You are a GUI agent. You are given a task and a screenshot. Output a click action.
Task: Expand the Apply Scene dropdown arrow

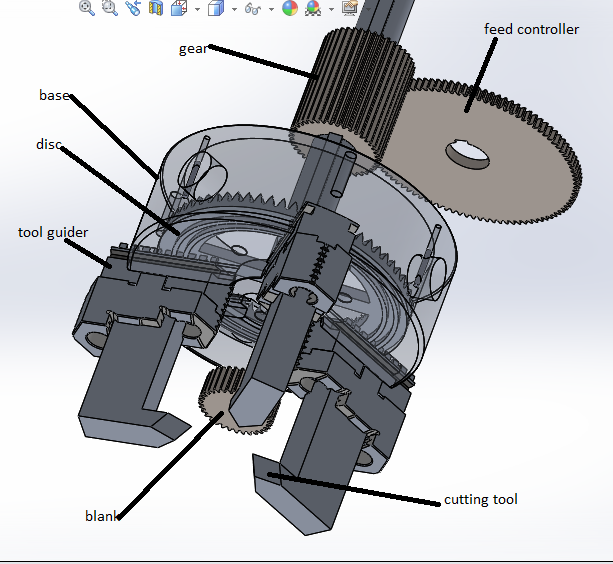[x=330, y=9]
